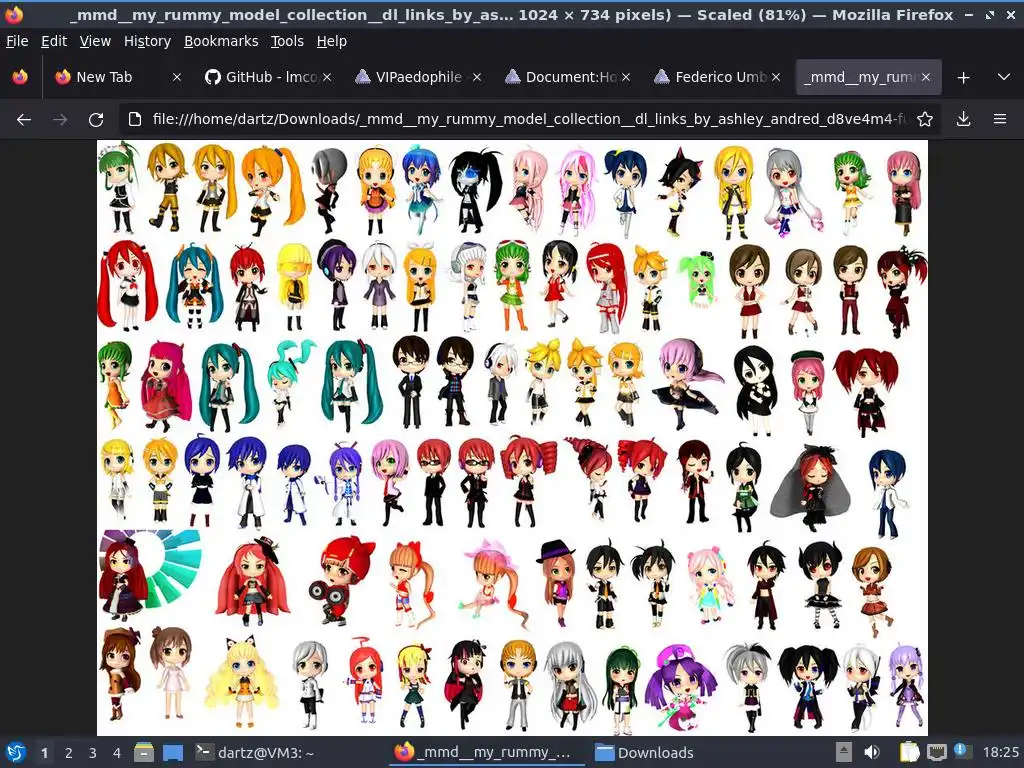Open the network connection tray icon
This screenshot has height=768, width=1024.
coord(936,752)
